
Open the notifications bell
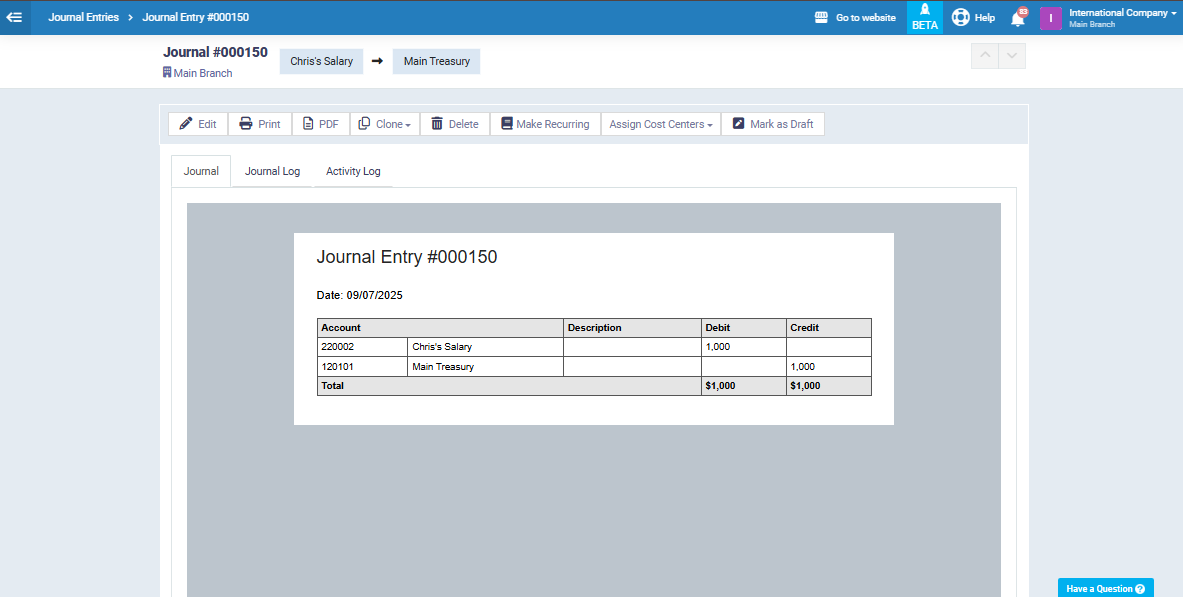click(1018, 18)
